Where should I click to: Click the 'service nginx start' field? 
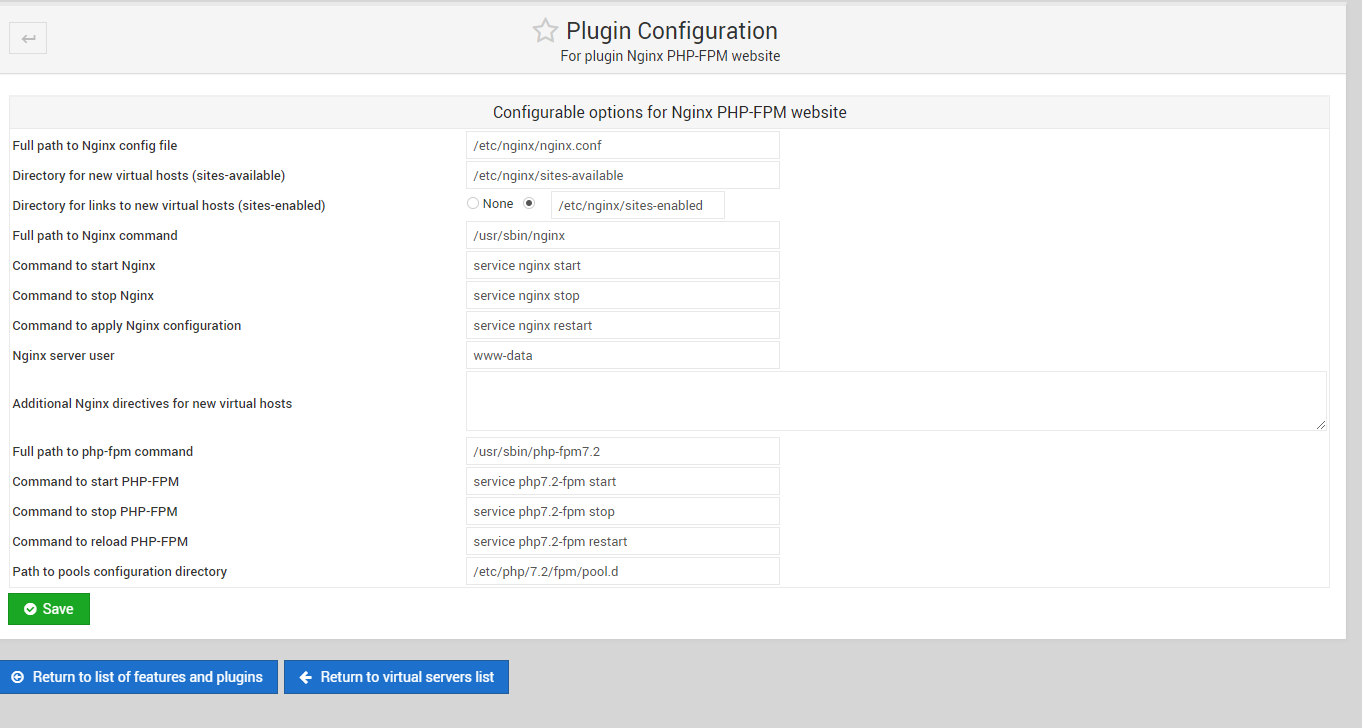point(622,265)
